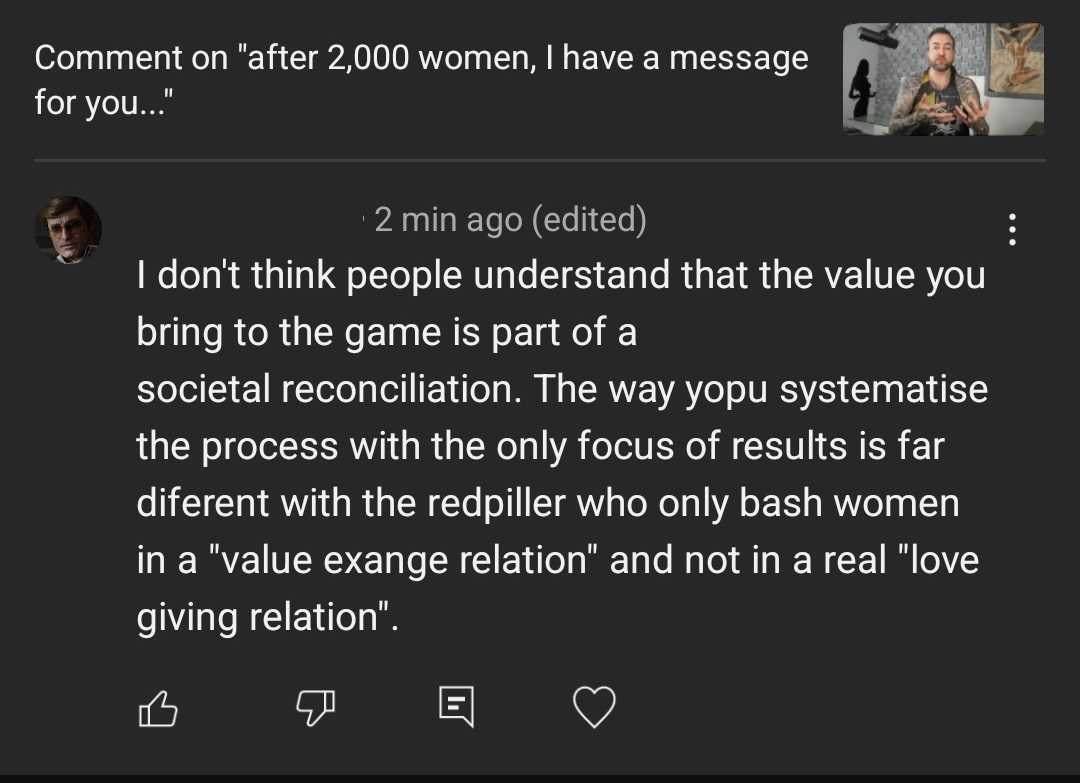Like the comment with thumbs up
The height and width of the screenshot is (783, 1080).
click(157, 709)
